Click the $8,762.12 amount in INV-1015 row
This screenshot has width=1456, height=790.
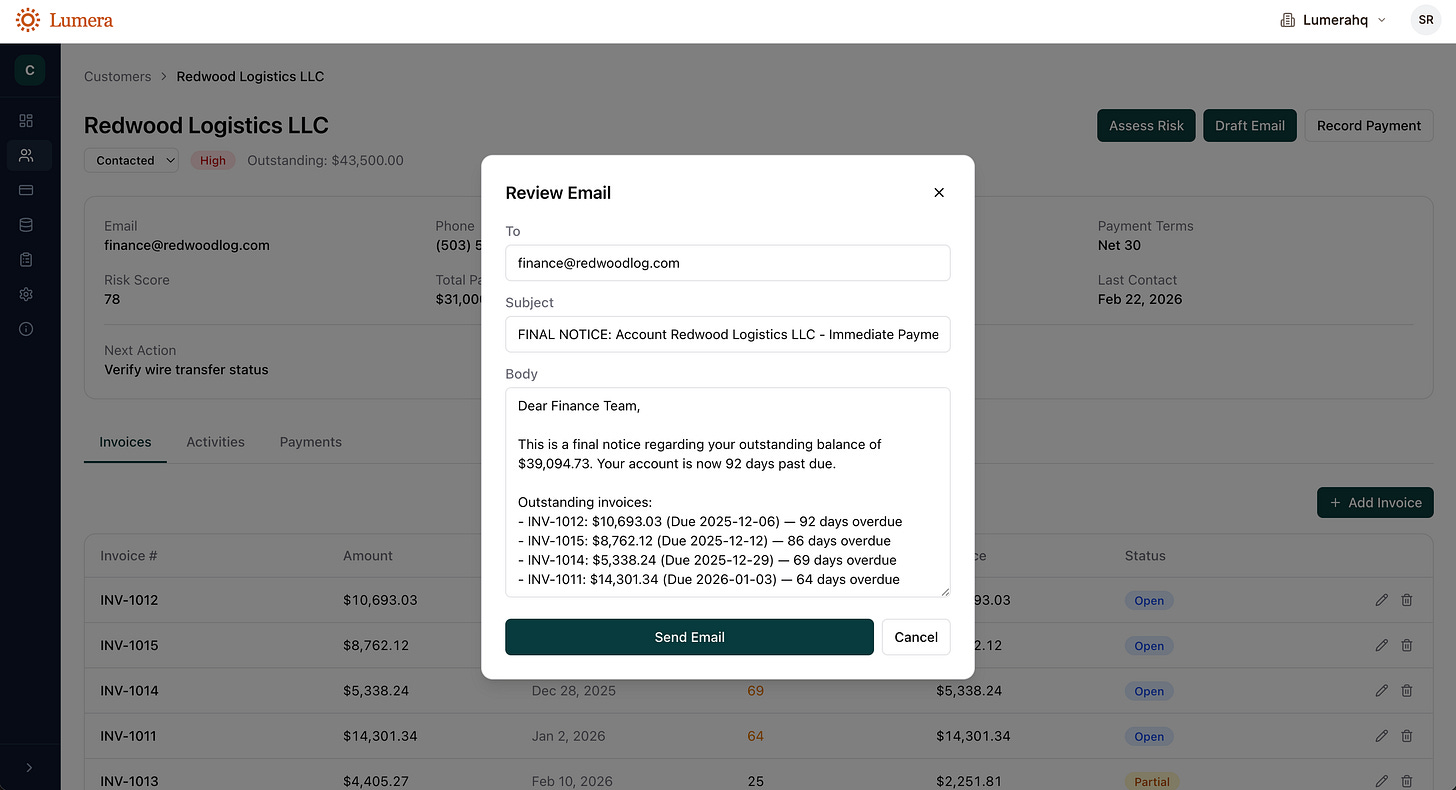tap(376, 645)
